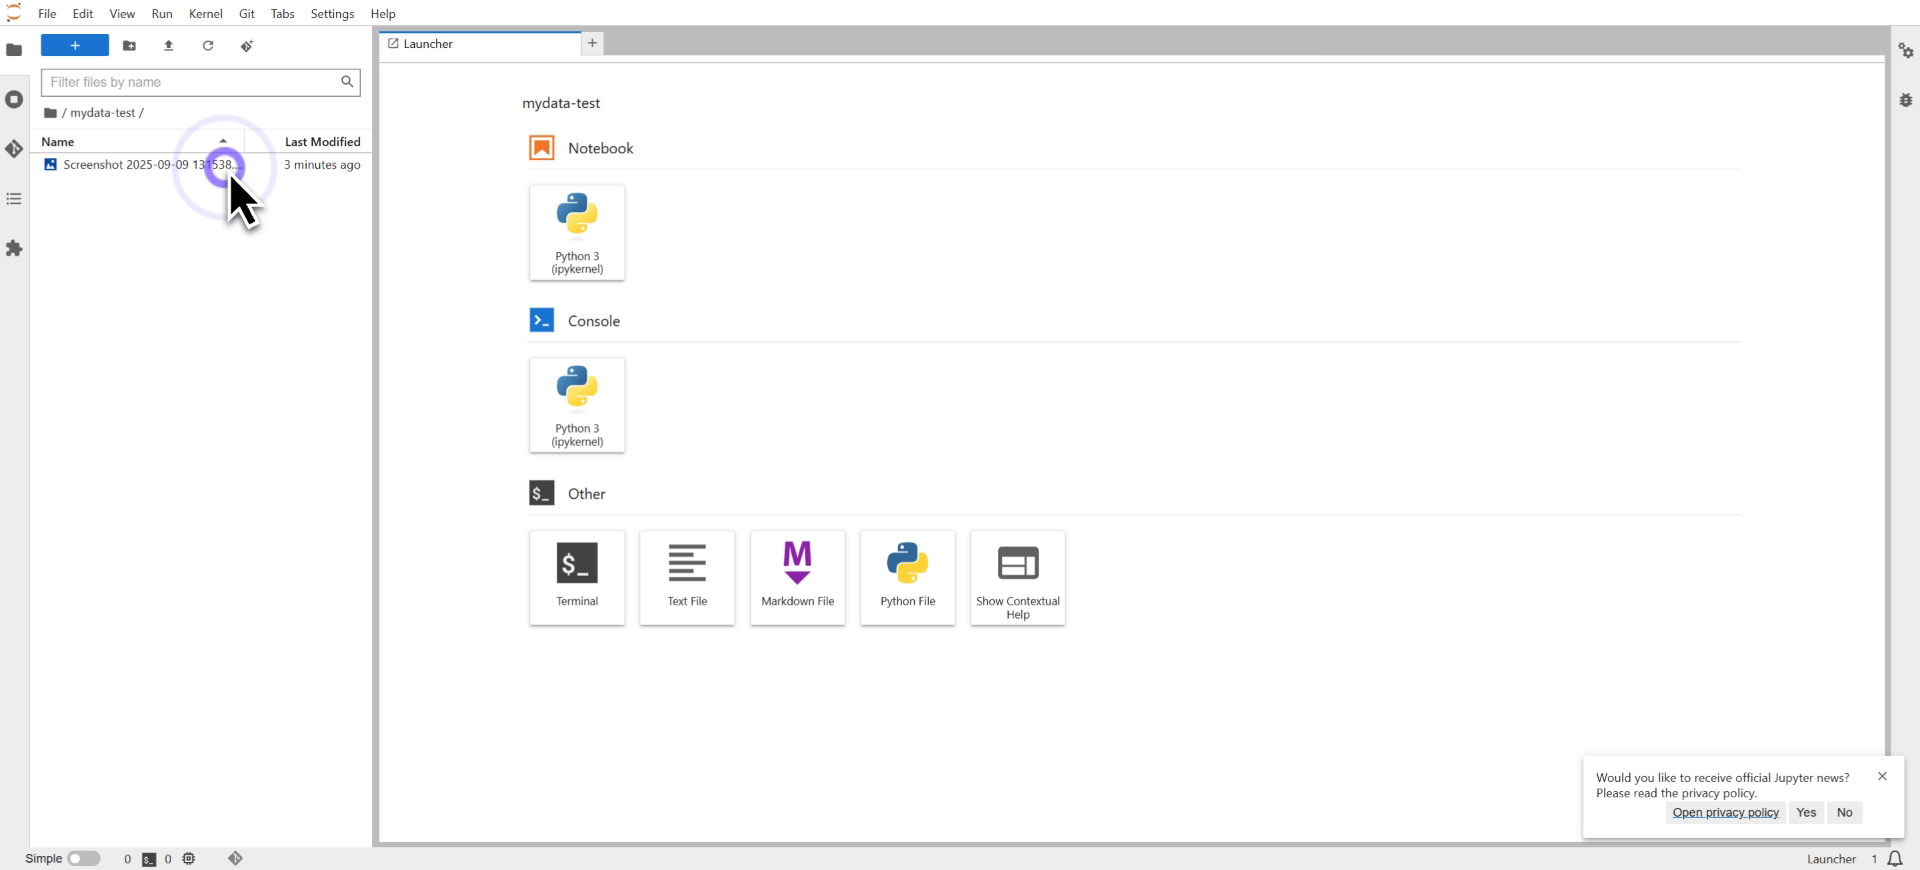Open the File Browser sidebar tab
Image resolution: width=1920 pixels, height=870 pixels.
[14, 50]
